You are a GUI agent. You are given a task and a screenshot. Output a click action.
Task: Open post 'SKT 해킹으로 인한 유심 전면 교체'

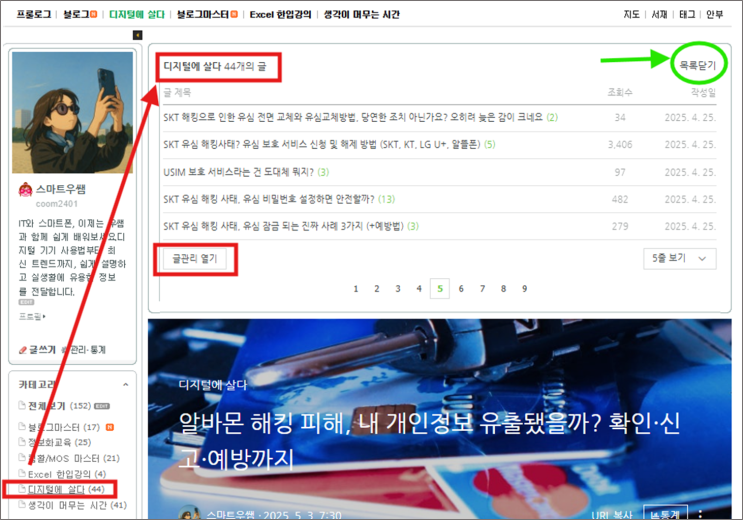pyautogui.click(x=353, y=117)
